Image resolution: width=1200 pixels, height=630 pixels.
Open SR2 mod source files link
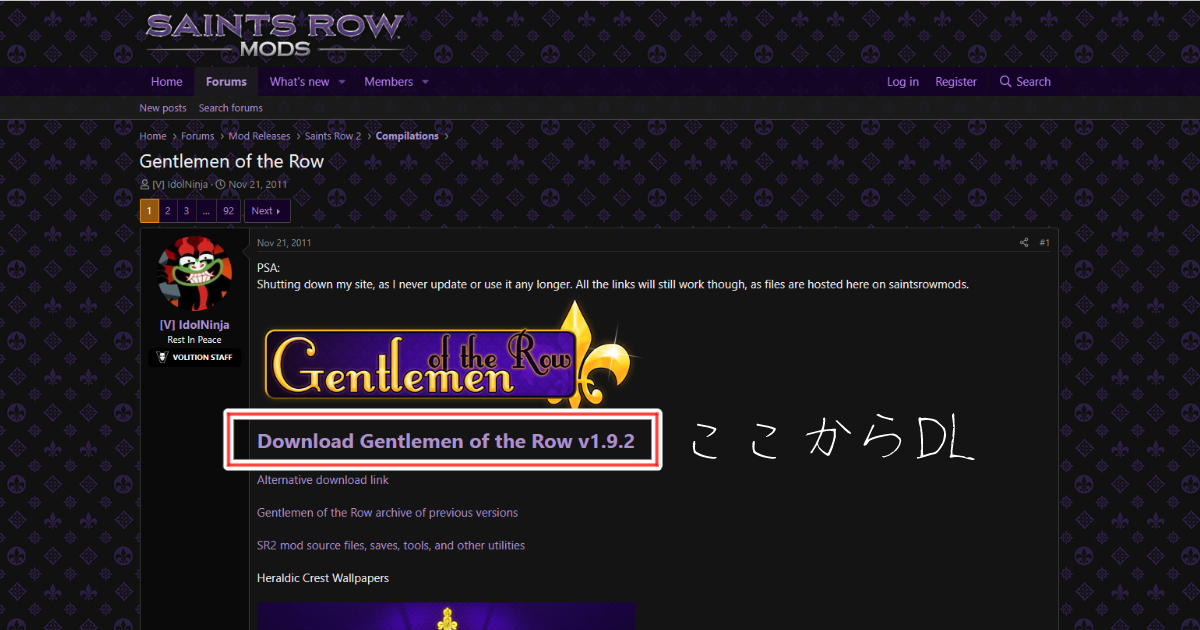[391, 546]
